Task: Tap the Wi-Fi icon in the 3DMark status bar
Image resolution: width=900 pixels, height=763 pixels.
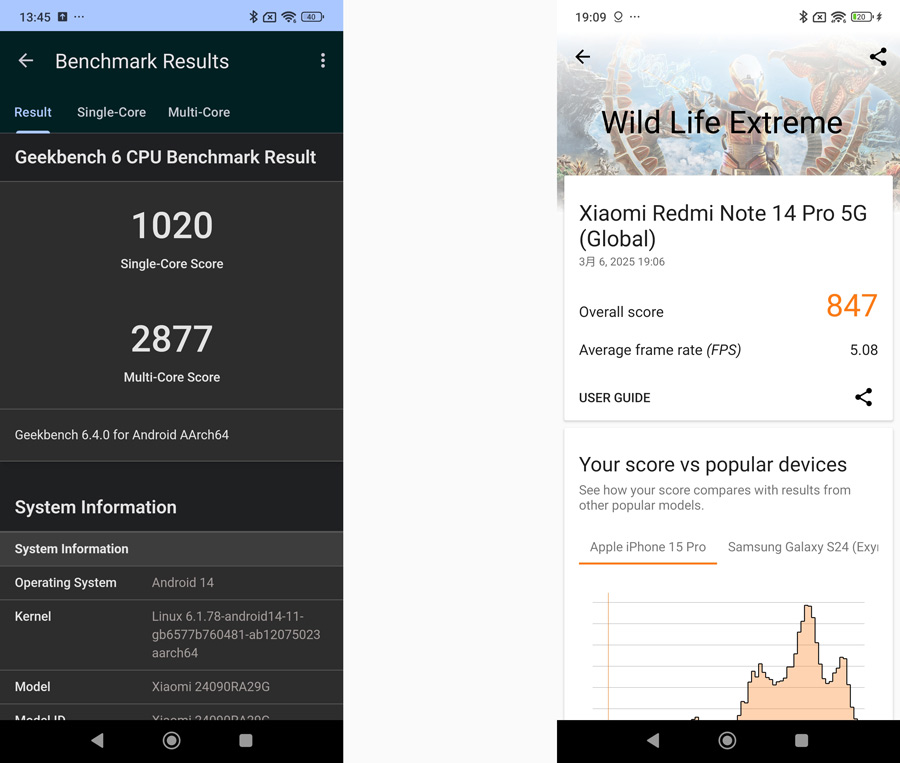Action: 839,17
